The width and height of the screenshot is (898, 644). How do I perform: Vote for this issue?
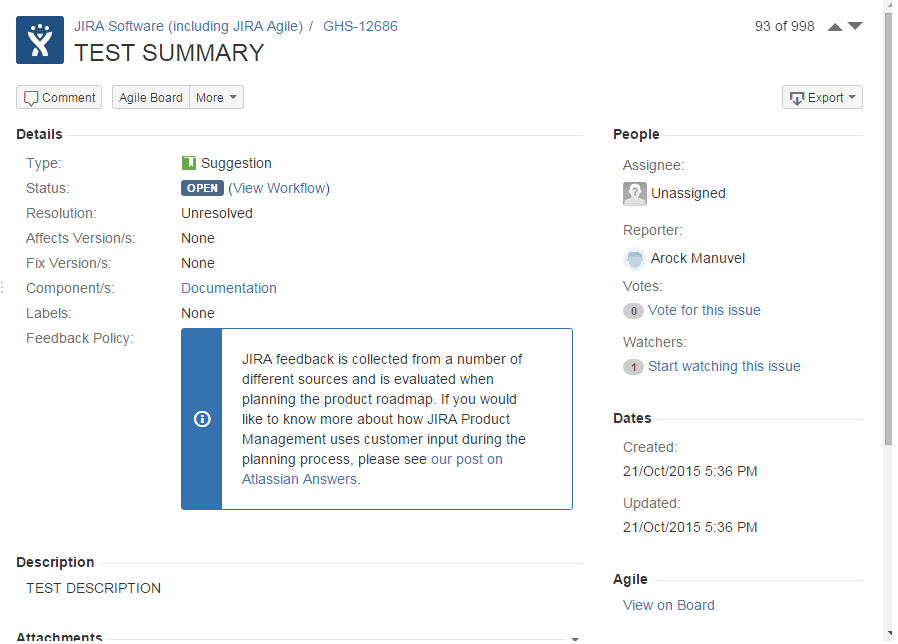(704, 310)
